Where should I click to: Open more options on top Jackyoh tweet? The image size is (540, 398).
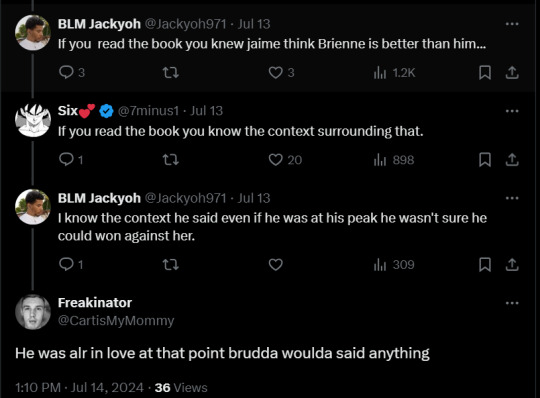[512, 24]
